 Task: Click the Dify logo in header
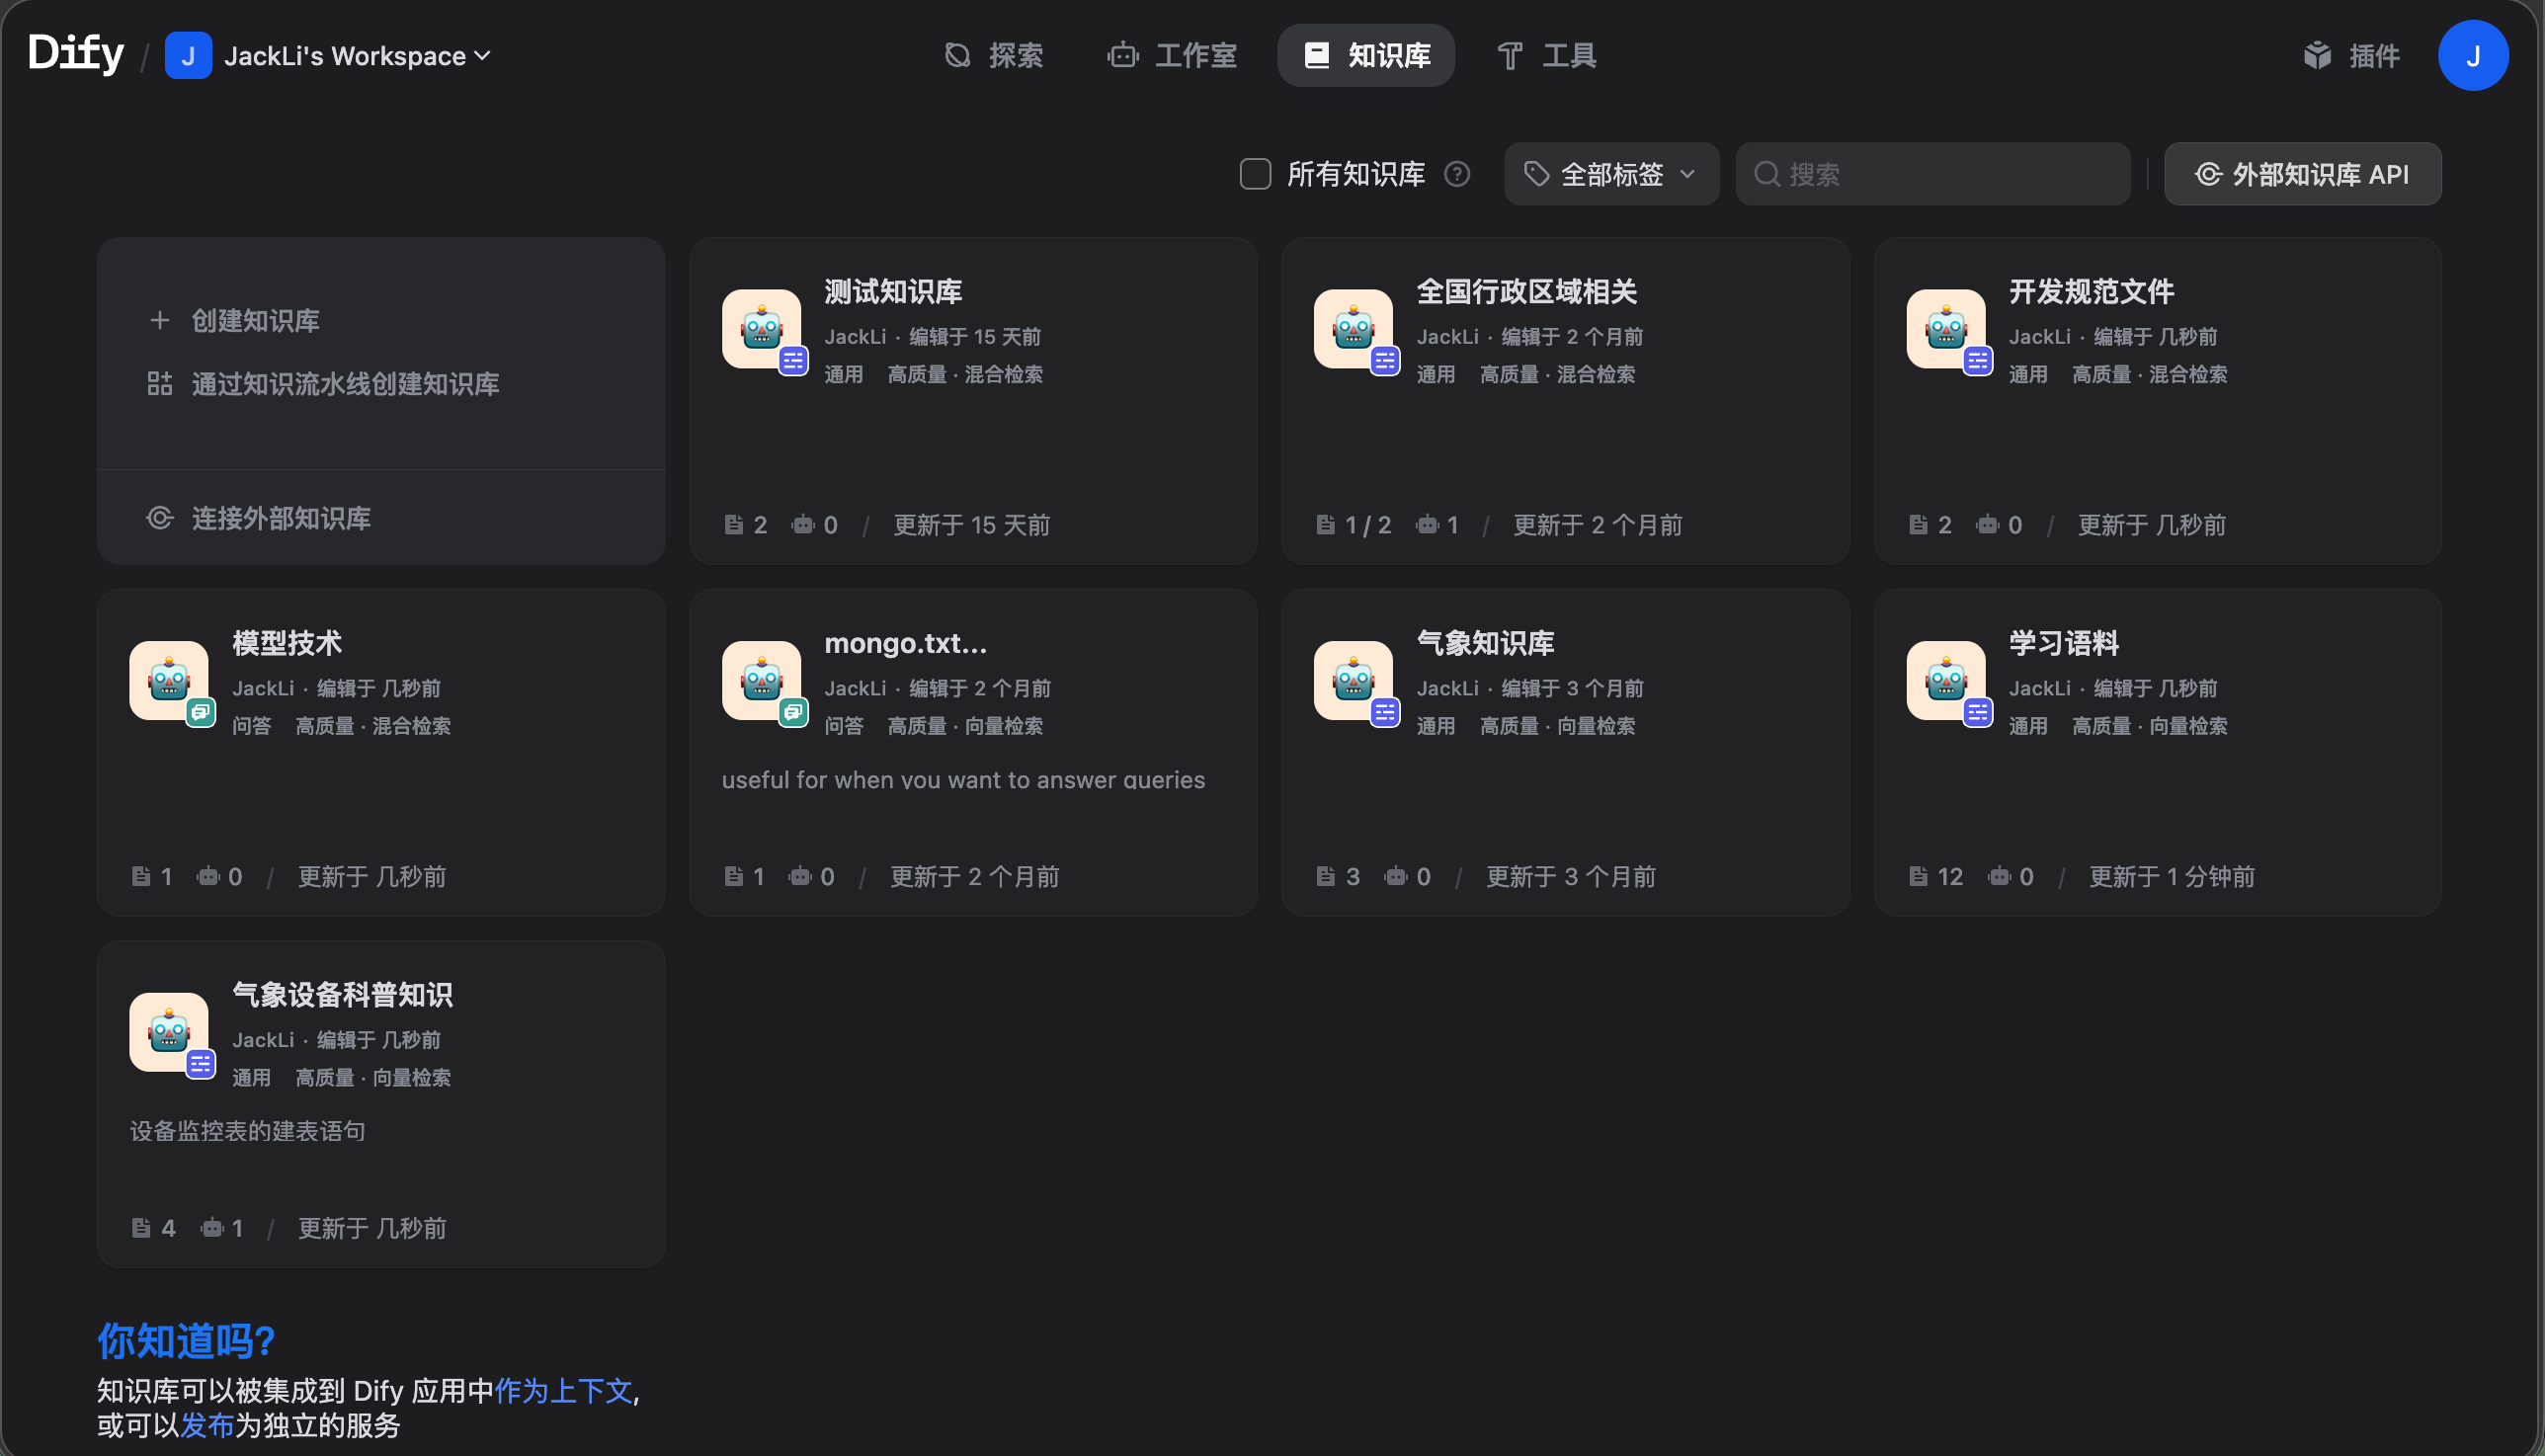(76, 53)
